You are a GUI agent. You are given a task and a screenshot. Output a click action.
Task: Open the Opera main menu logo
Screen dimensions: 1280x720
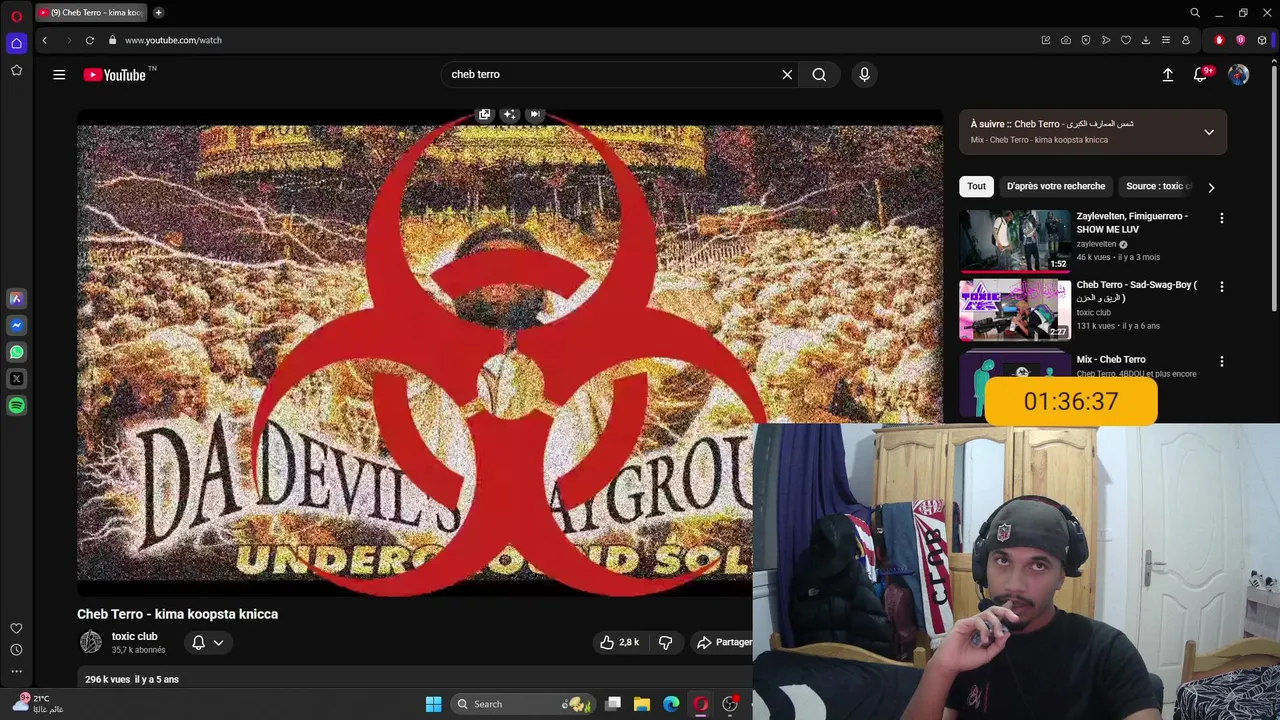[16, 17]
